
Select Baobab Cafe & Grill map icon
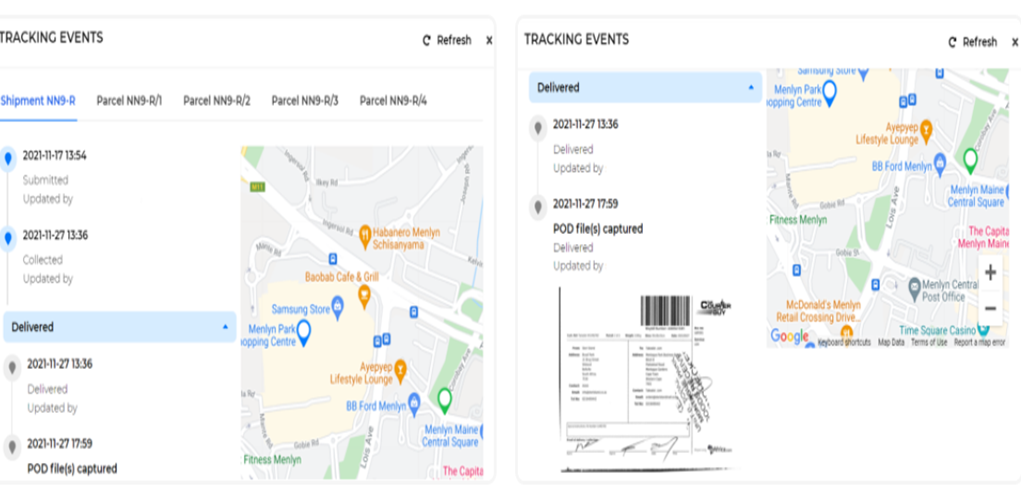[364, 294]
